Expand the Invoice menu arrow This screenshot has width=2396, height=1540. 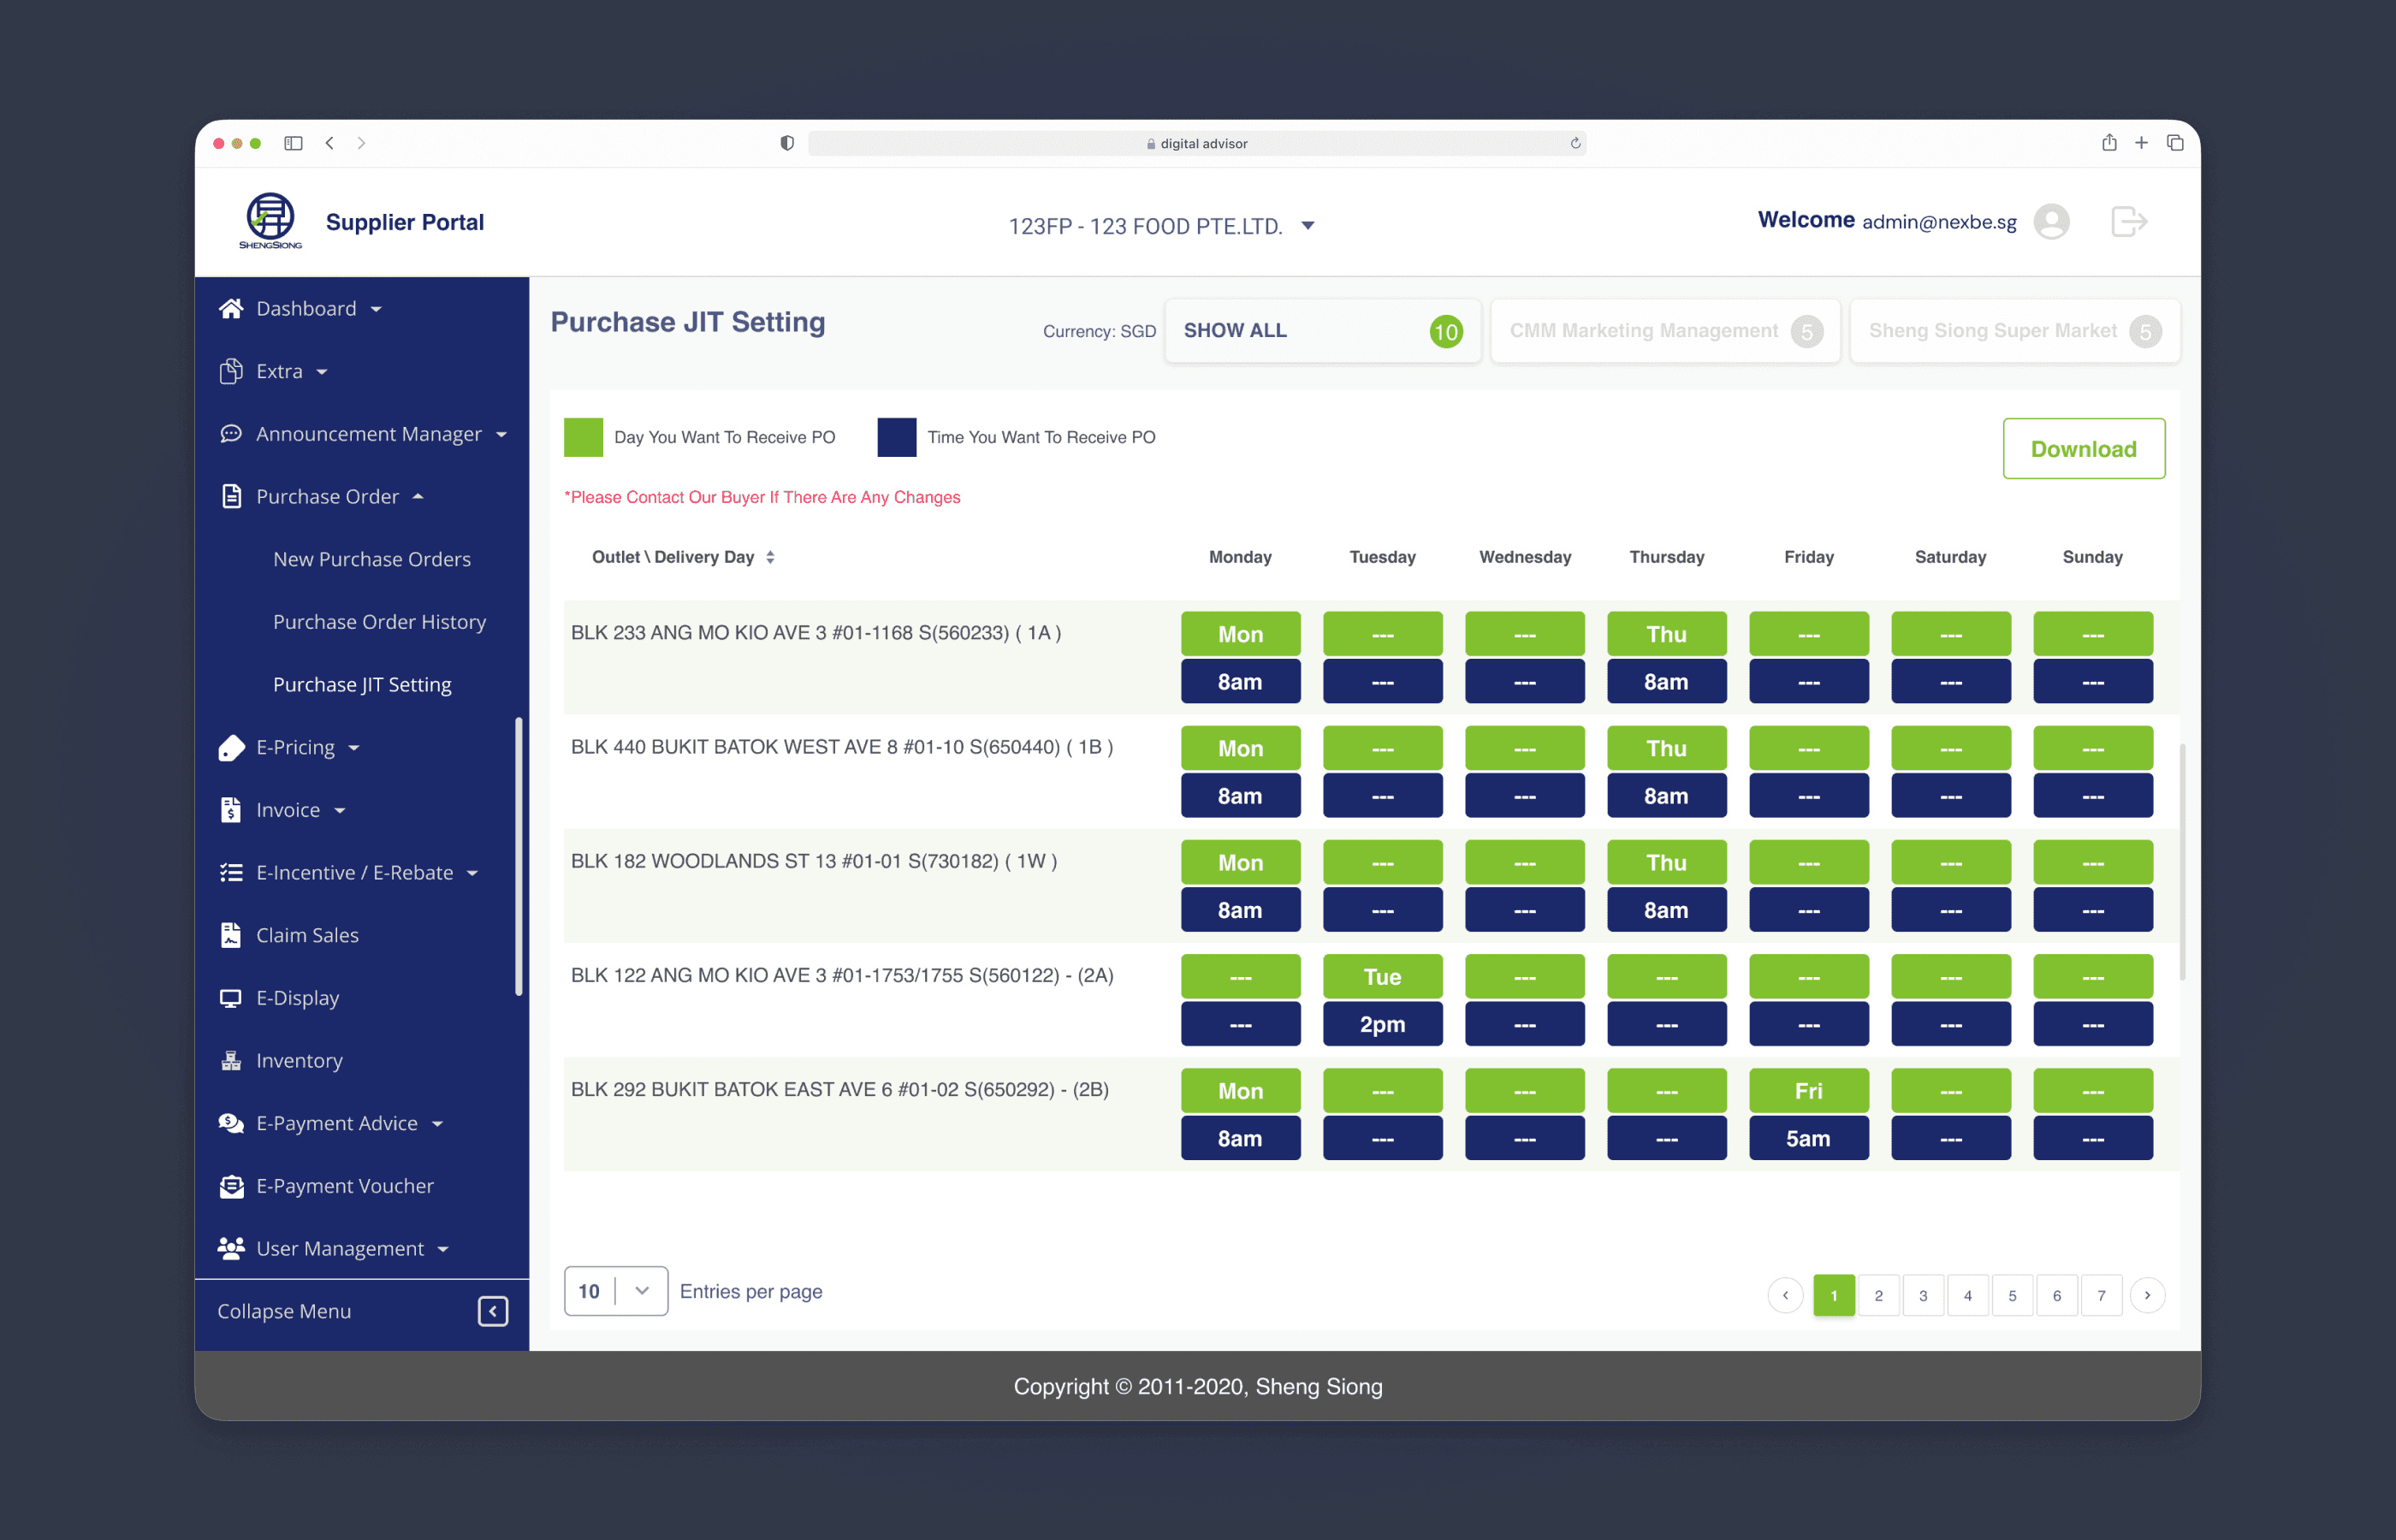click(340, 811)
